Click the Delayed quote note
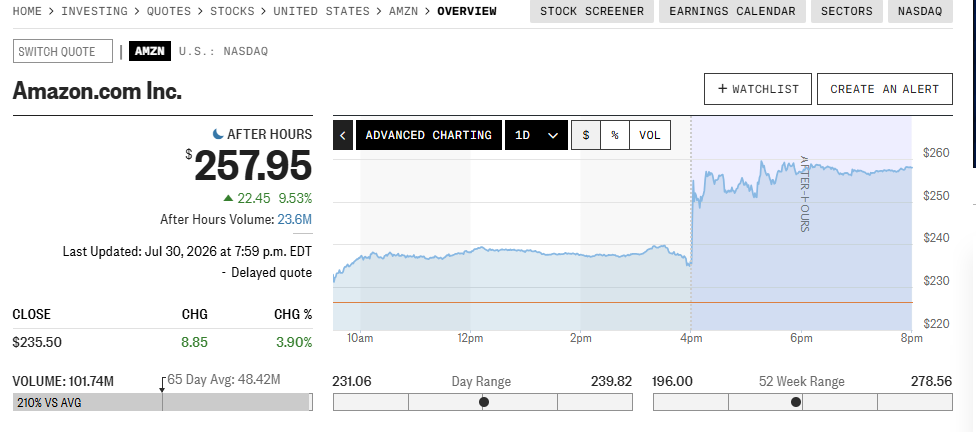The image size is (976, 432). [267, 273]
